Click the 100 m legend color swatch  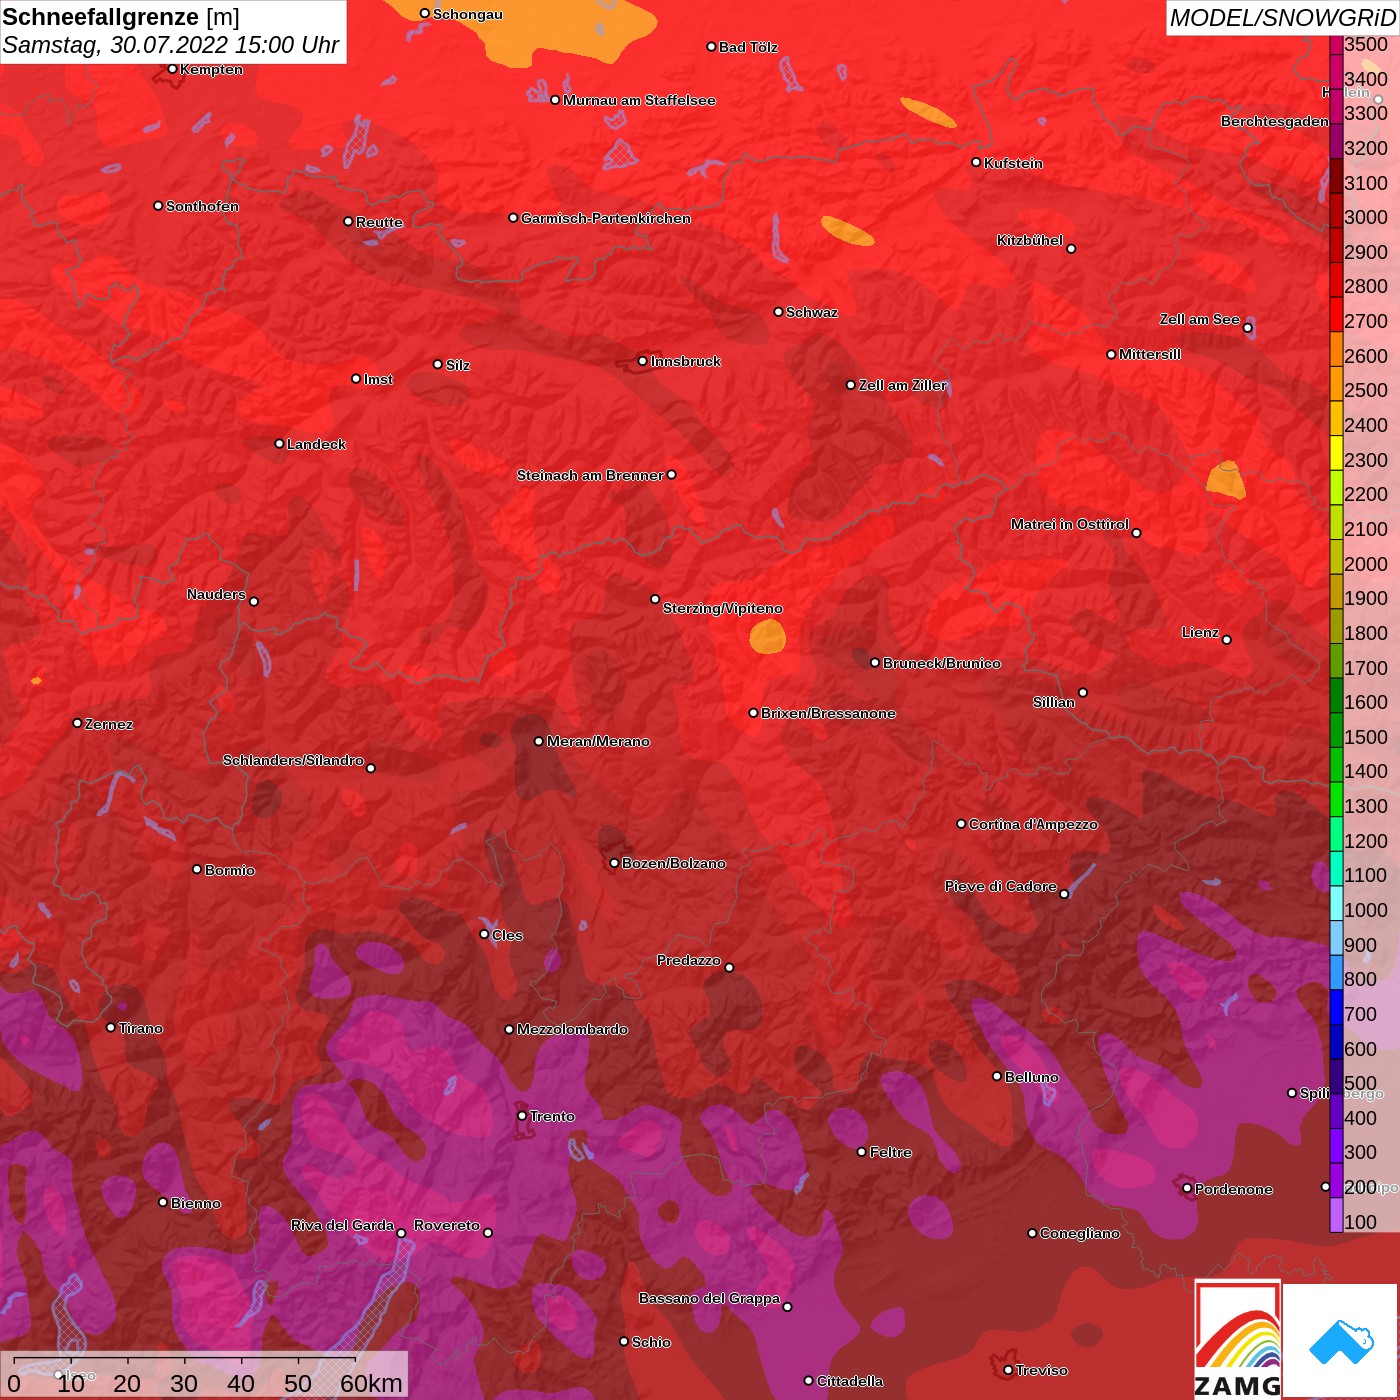1336,1215
